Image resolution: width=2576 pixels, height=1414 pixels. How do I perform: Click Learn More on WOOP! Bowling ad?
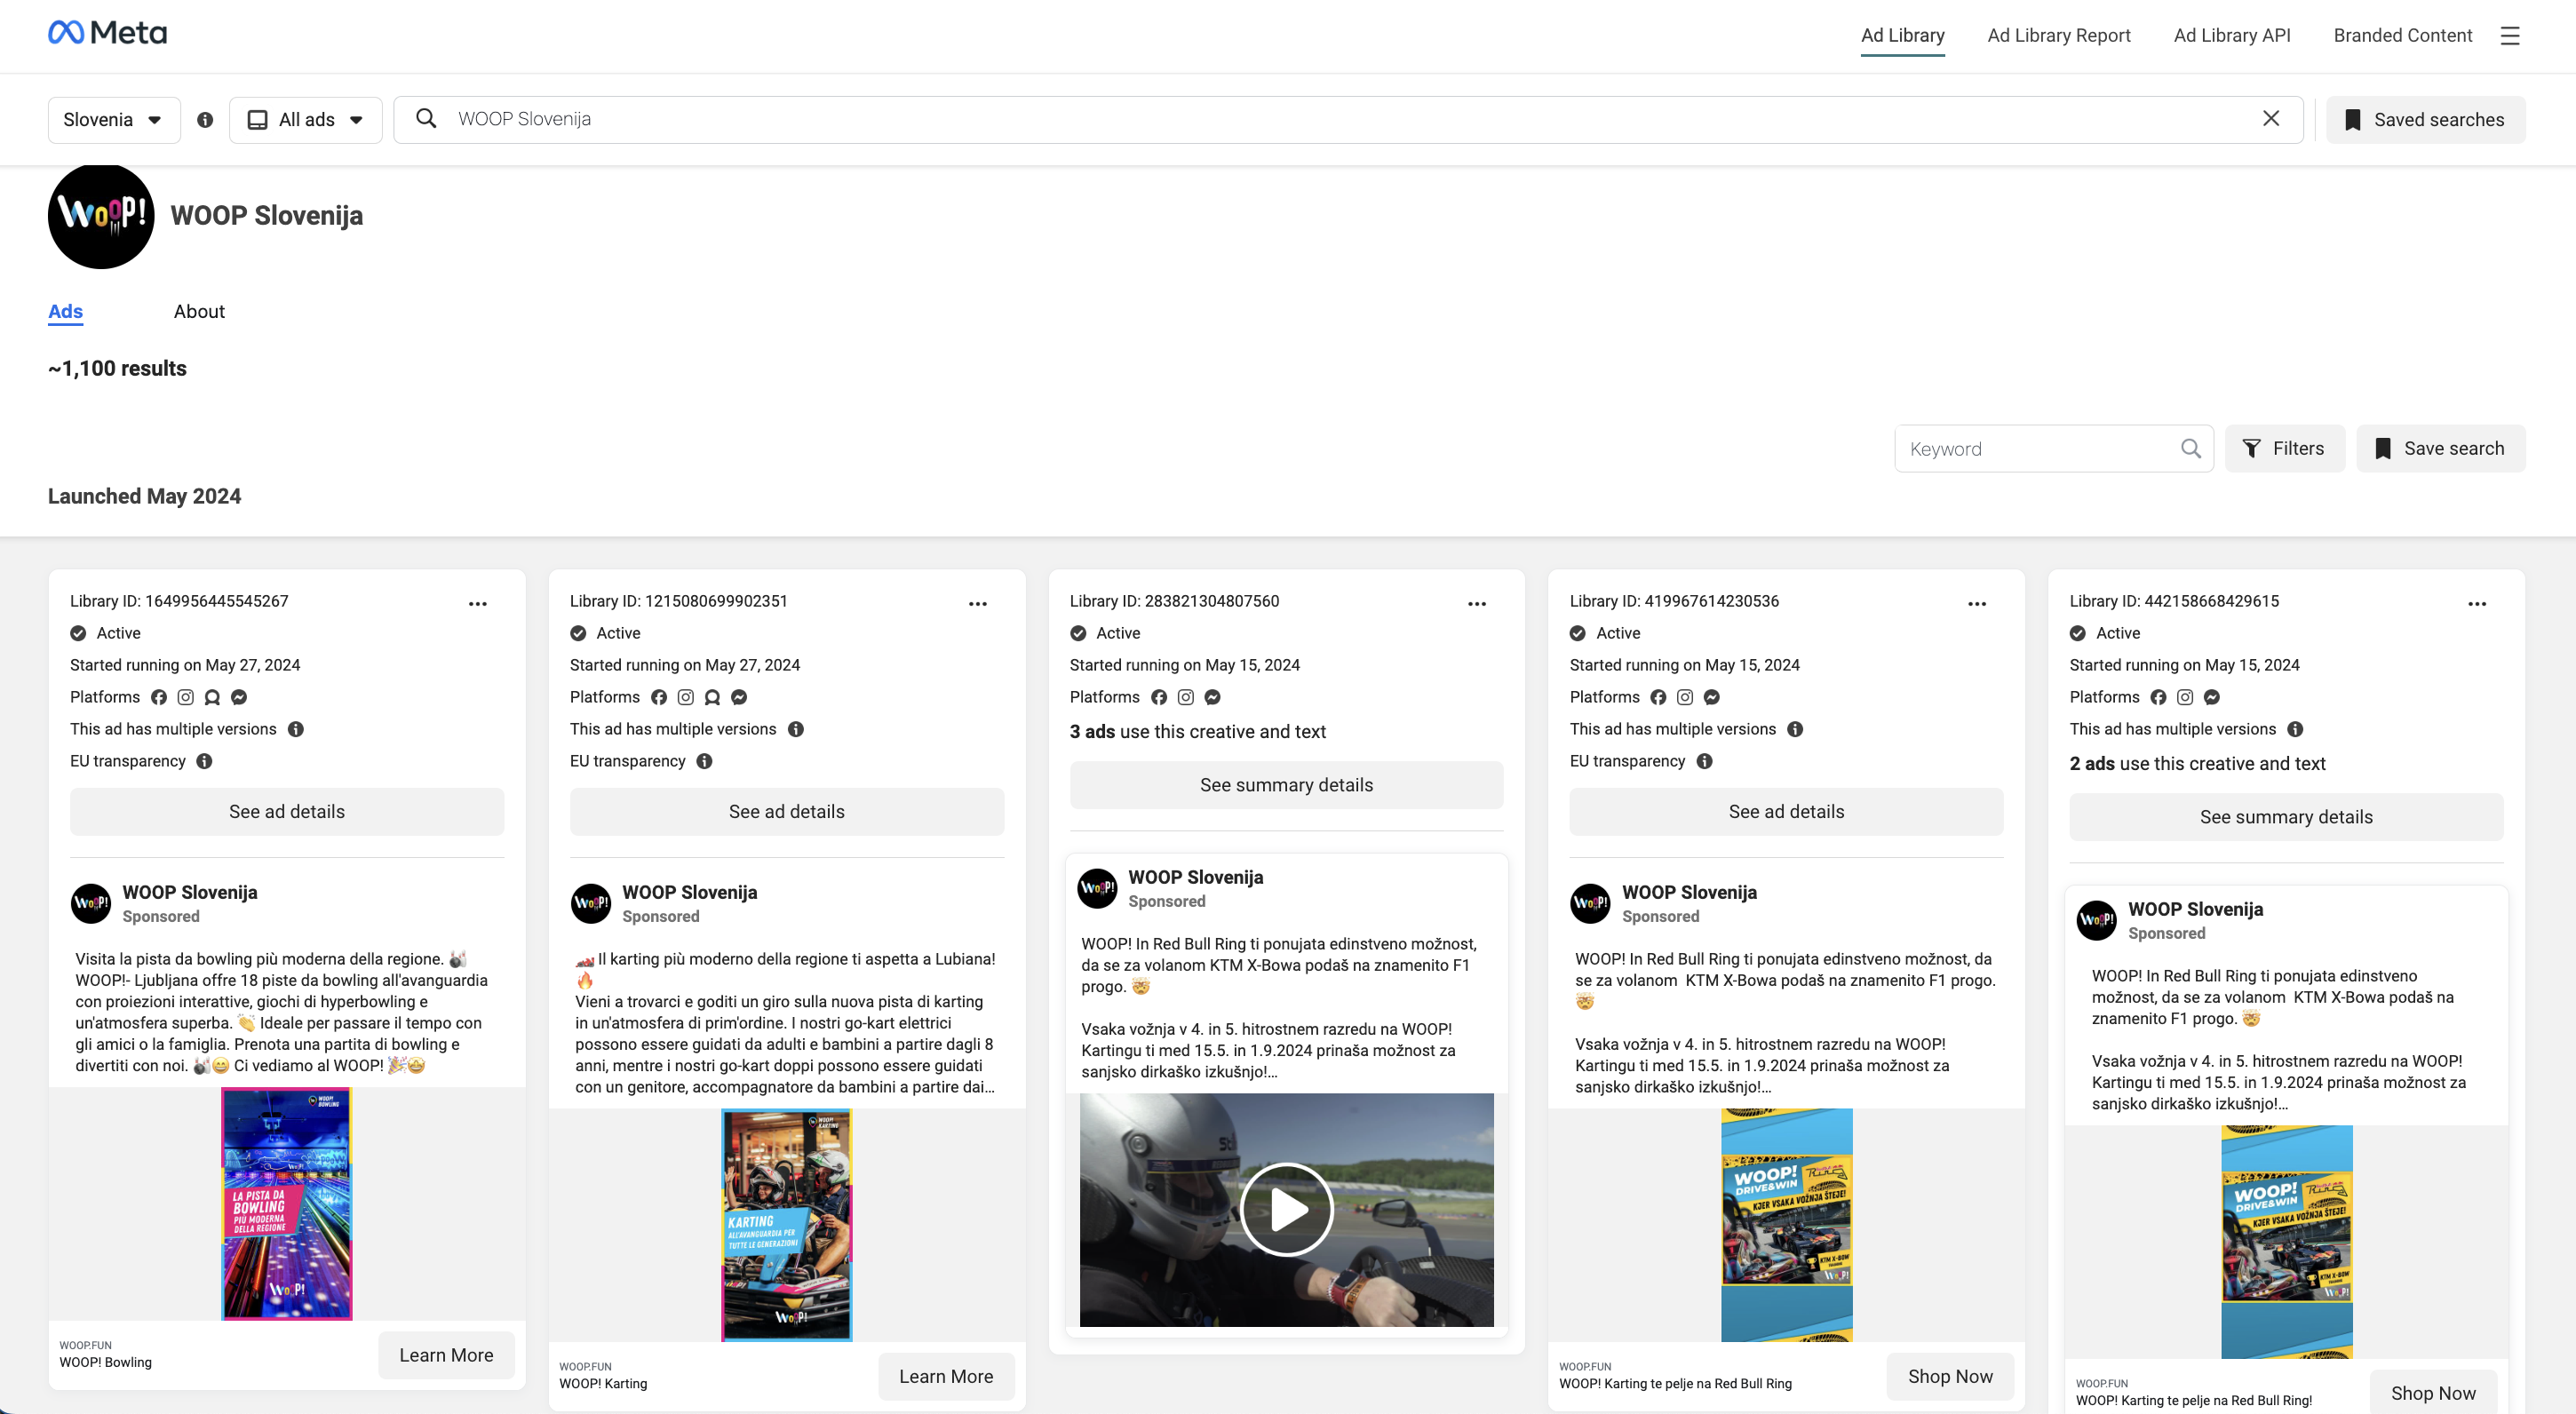[x=446, y=1355]
